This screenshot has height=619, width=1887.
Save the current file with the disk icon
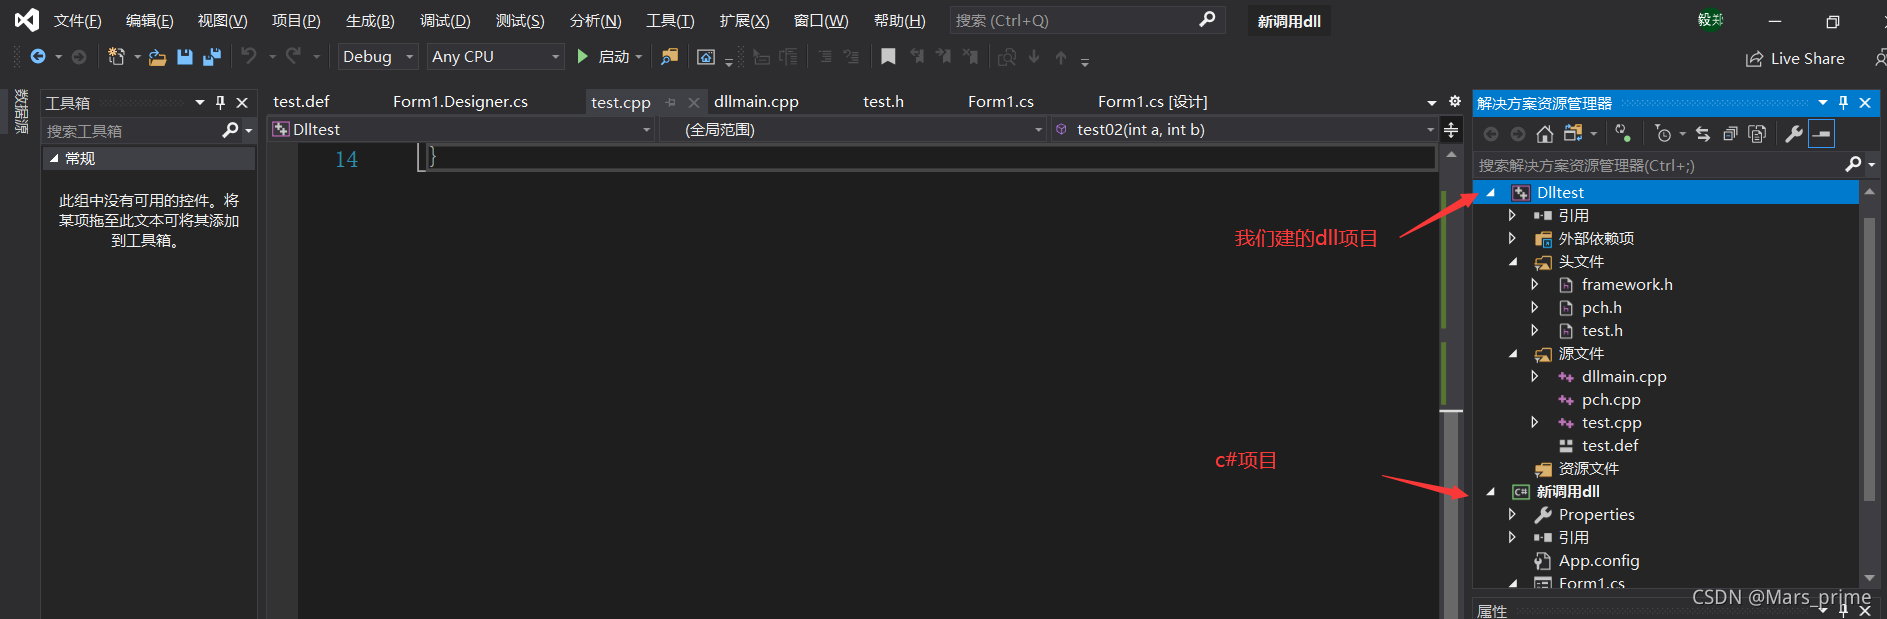coord(185,57)
